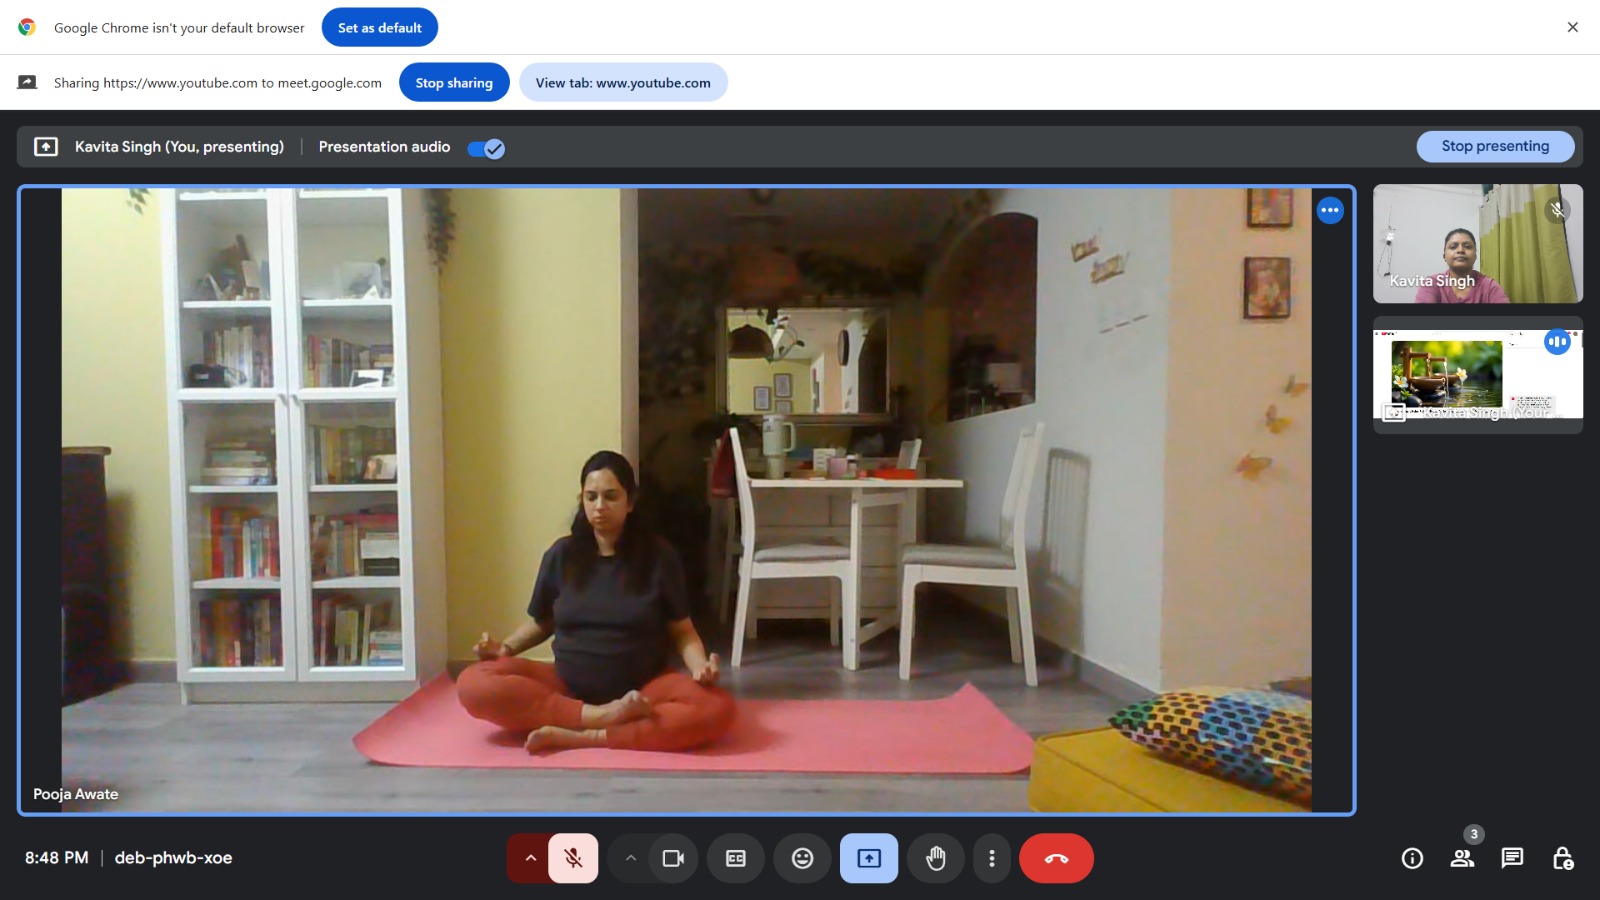
Task: Expand video settings arrow beside camera
Action: coord(630,858)
